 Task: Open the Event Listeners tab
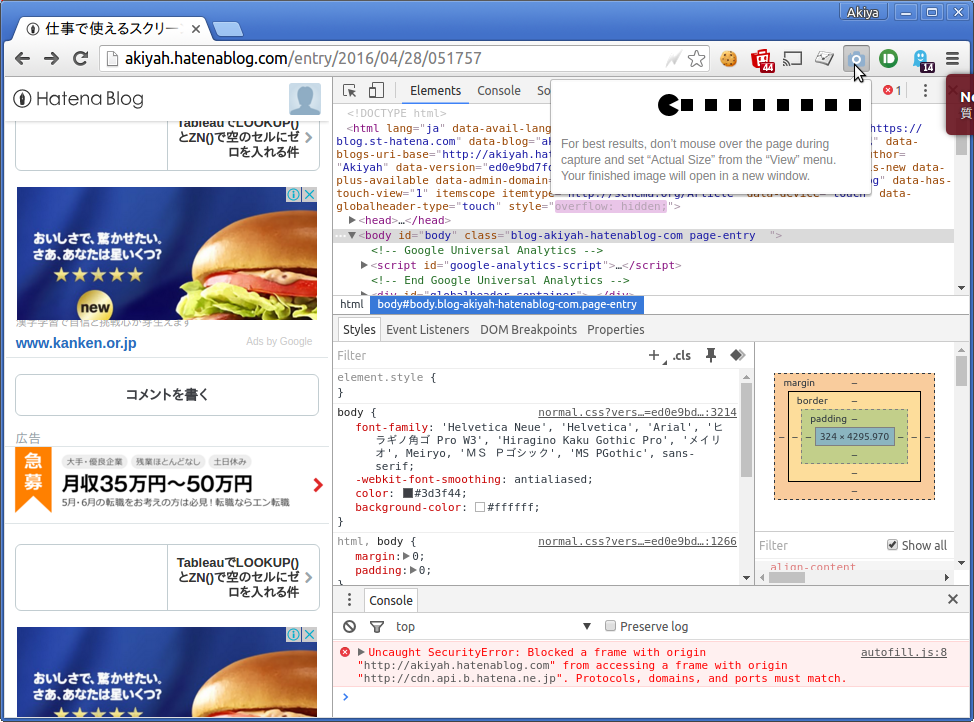coord(427,329)
